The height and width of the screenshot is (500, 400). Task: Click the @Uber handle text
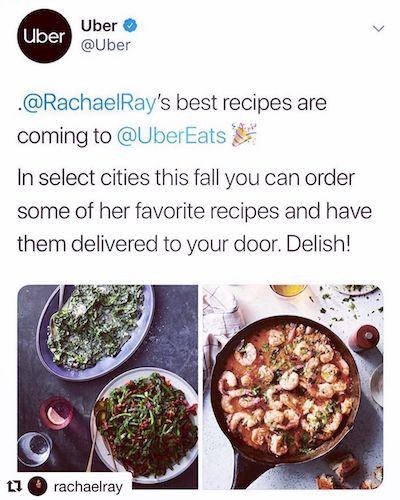[105, 45]
